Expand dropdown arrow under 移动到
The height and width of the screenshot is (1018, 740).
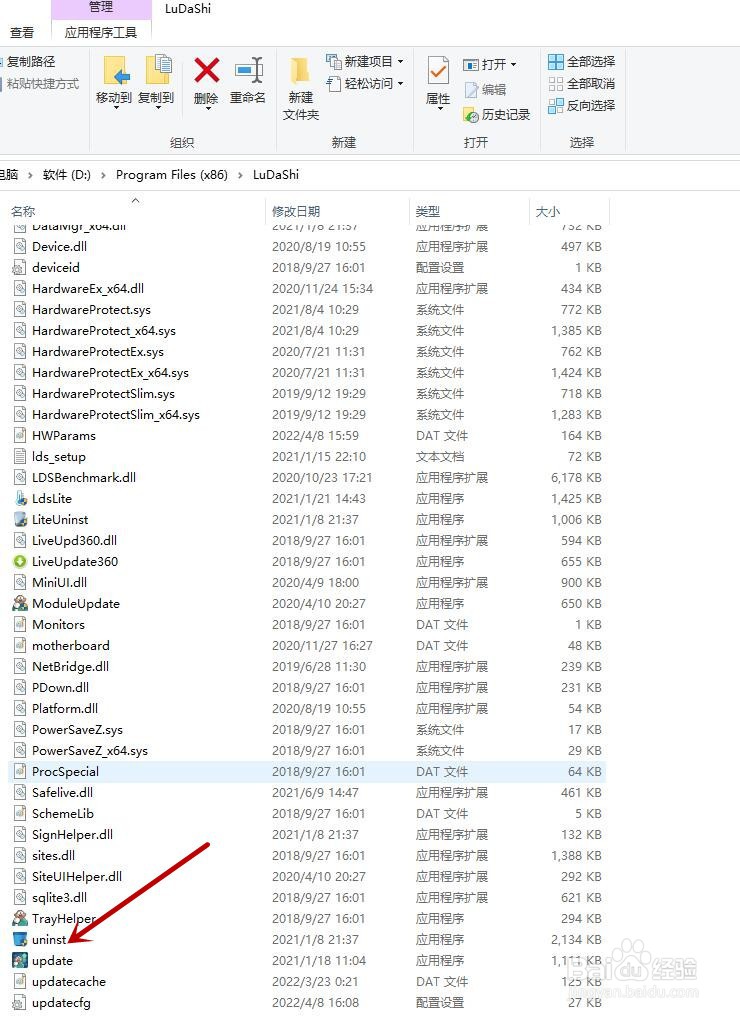click(x=116, y=108)
